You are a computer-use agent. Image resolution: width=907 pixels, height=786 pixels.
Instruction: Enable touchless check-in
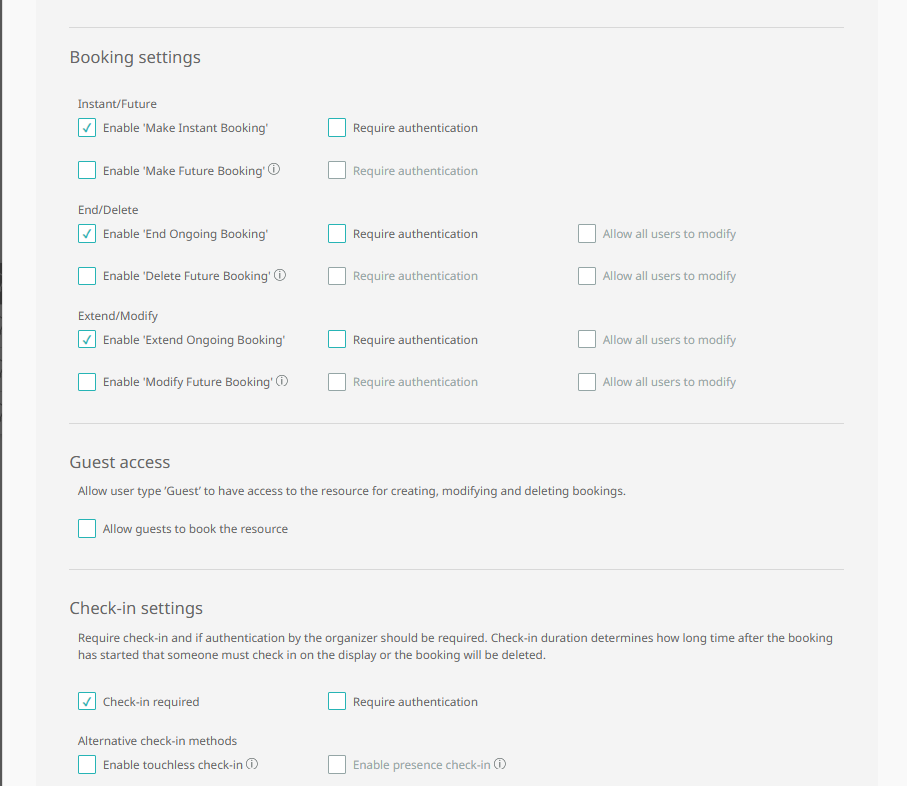pos(87,764)
